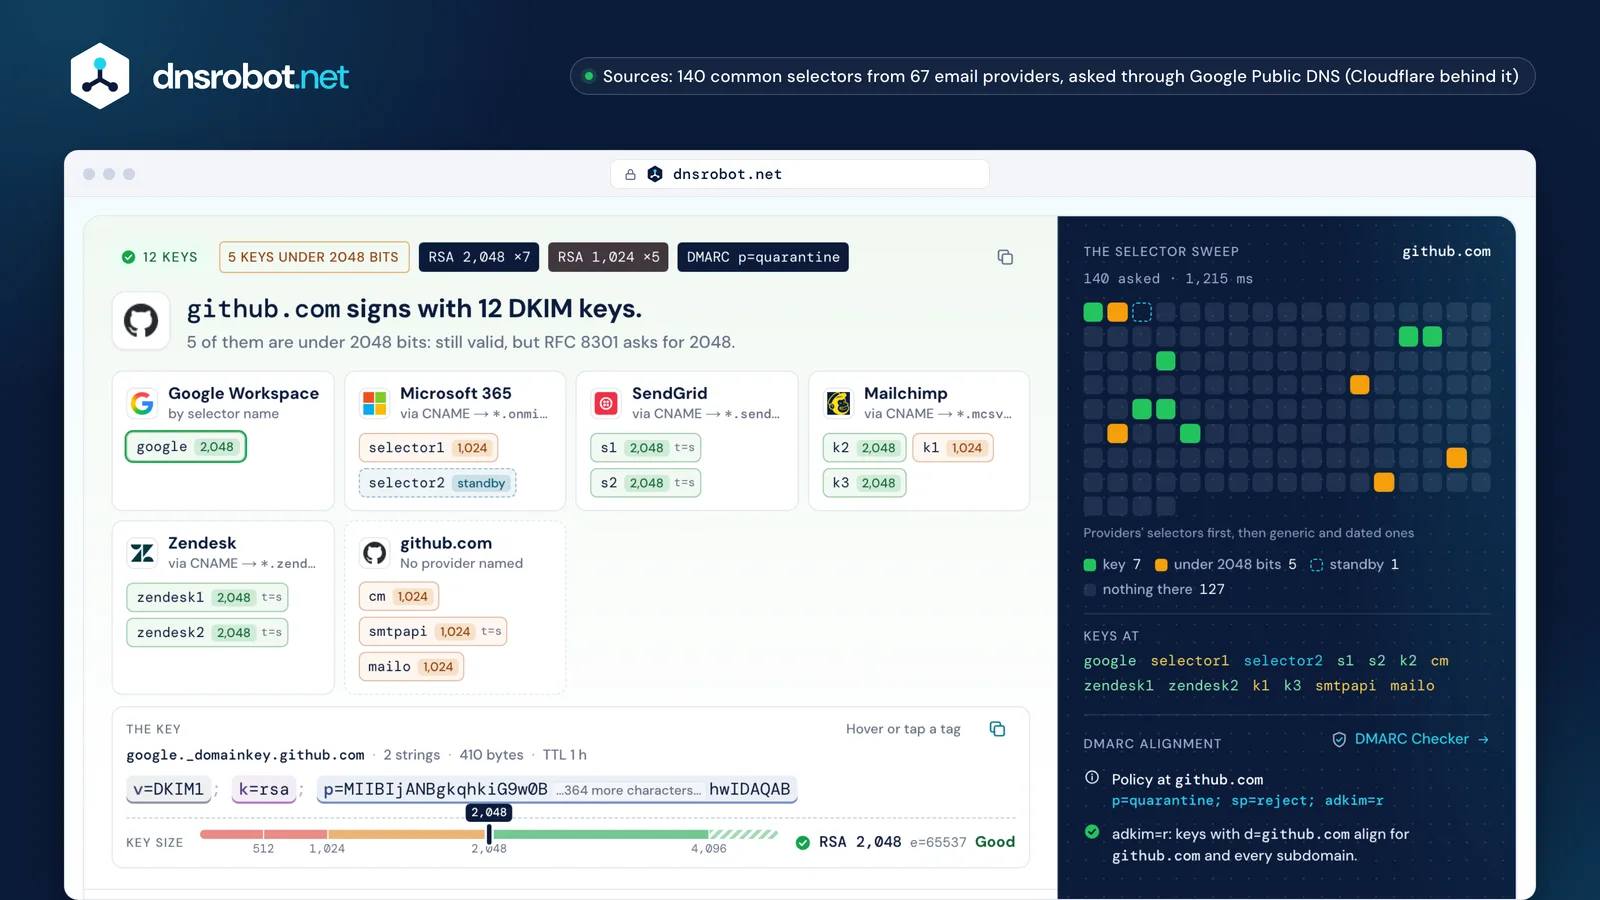The image size is (1600, 900).
Task: Click green check icon next to 12 KEYS
Action: click(128, 257)
